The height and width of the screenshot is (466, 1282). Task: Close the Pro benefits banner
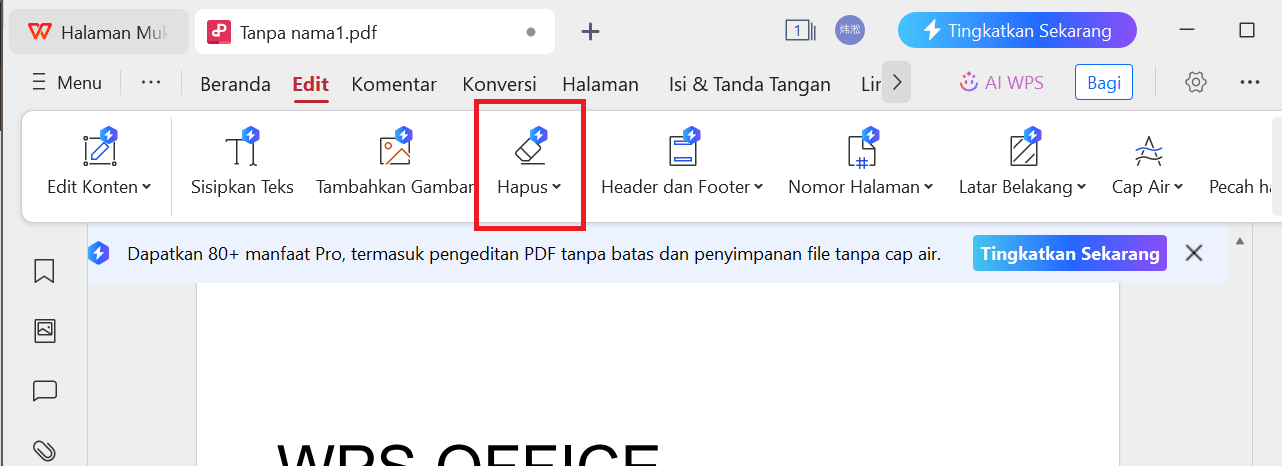click(x=1194, y=253)
